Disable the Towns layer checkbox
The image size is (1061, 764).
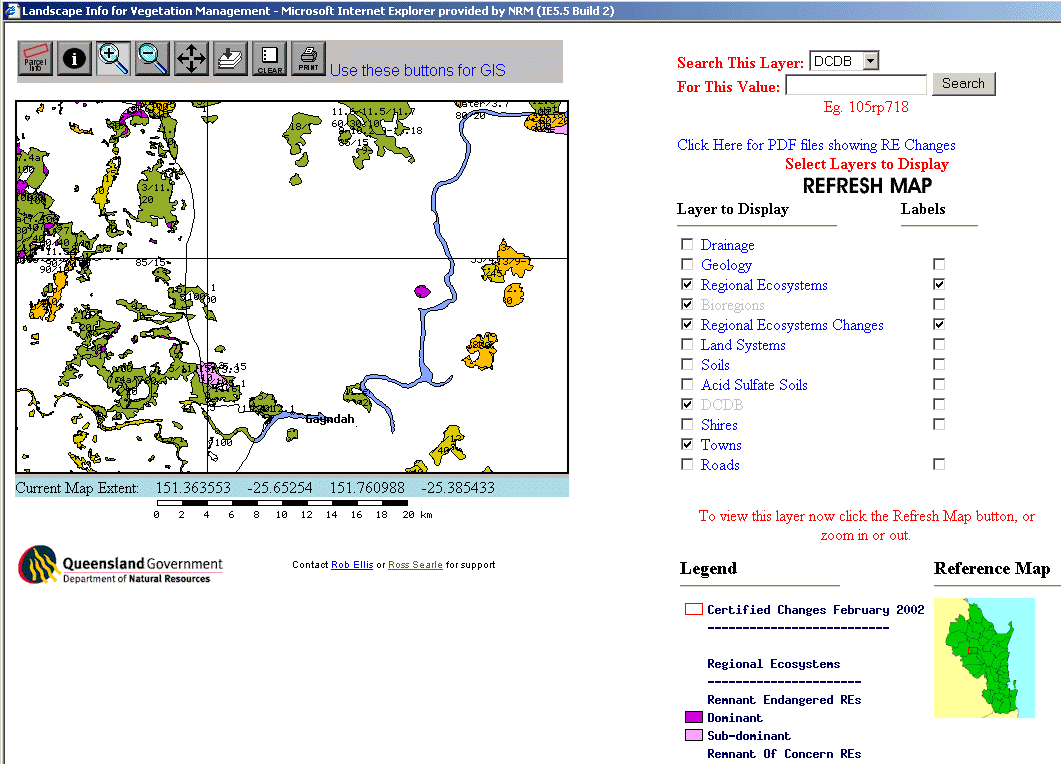coord(686,444)
